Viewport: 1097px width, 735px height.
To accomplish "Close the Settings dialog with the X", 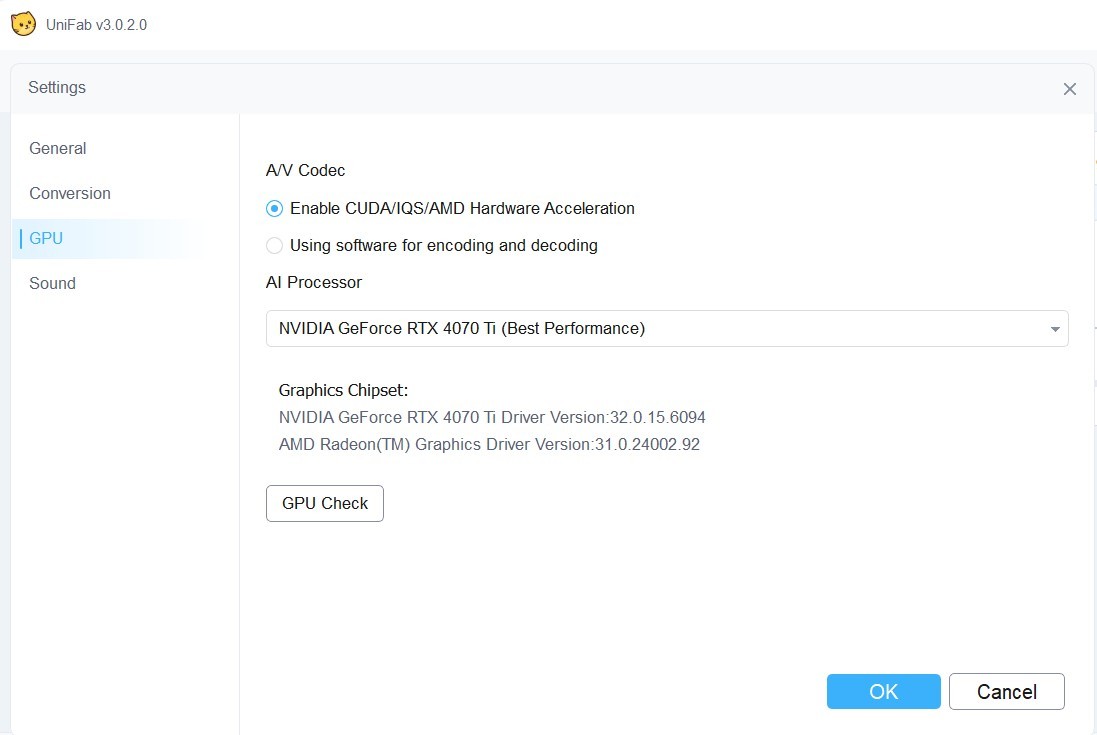I will click(x=1069, y=89).
